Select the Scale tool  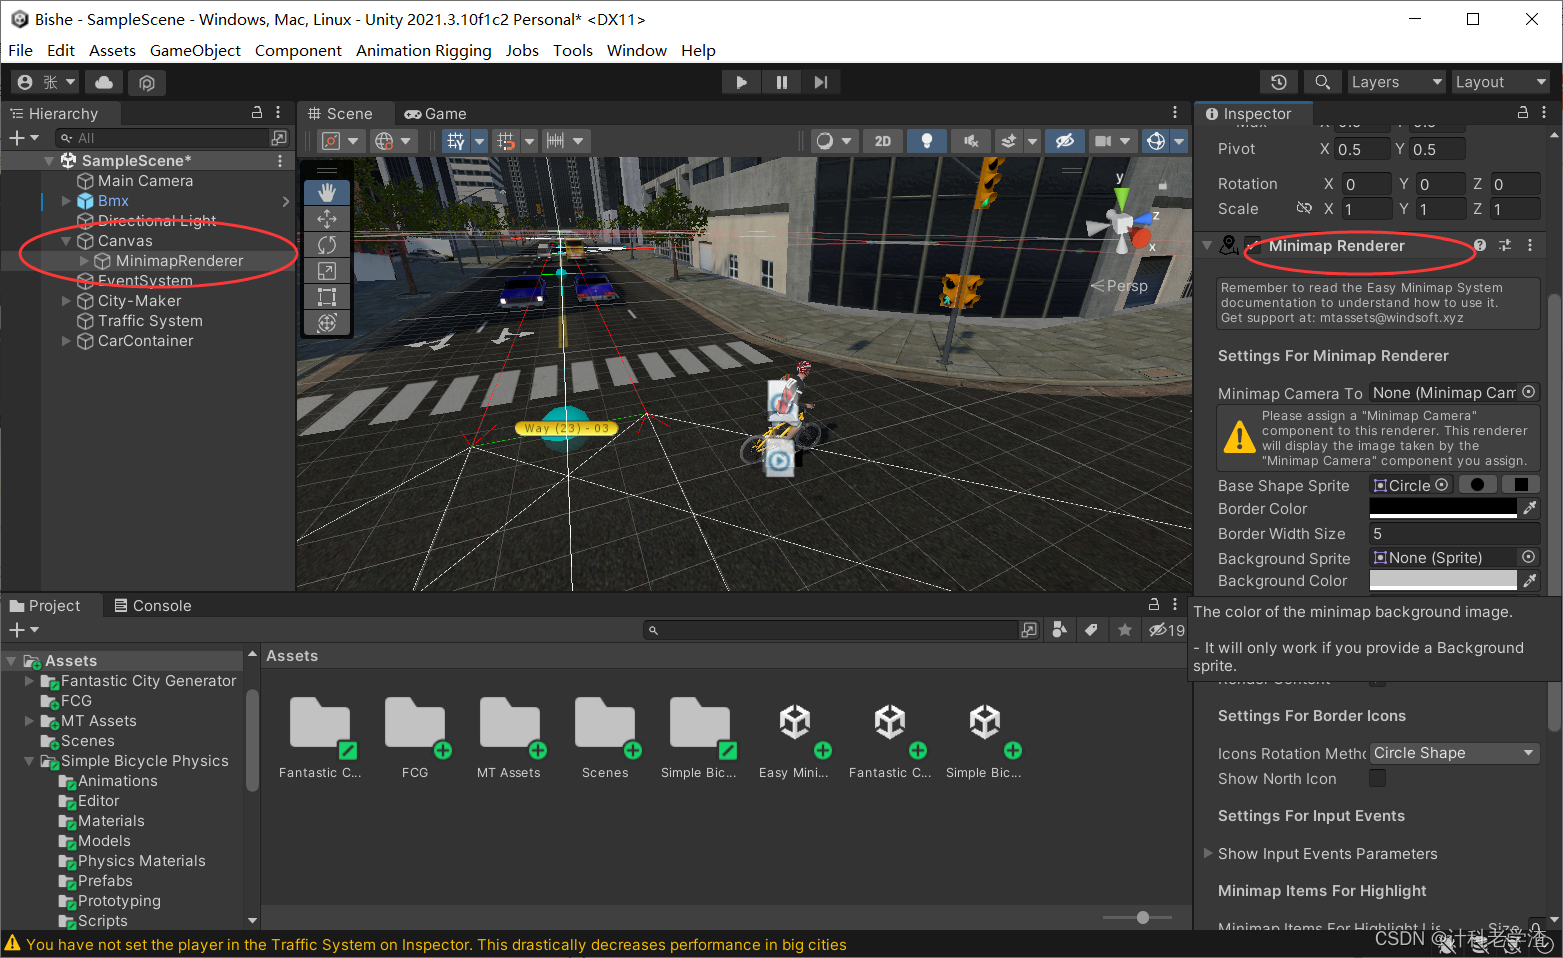pos(327,270)
